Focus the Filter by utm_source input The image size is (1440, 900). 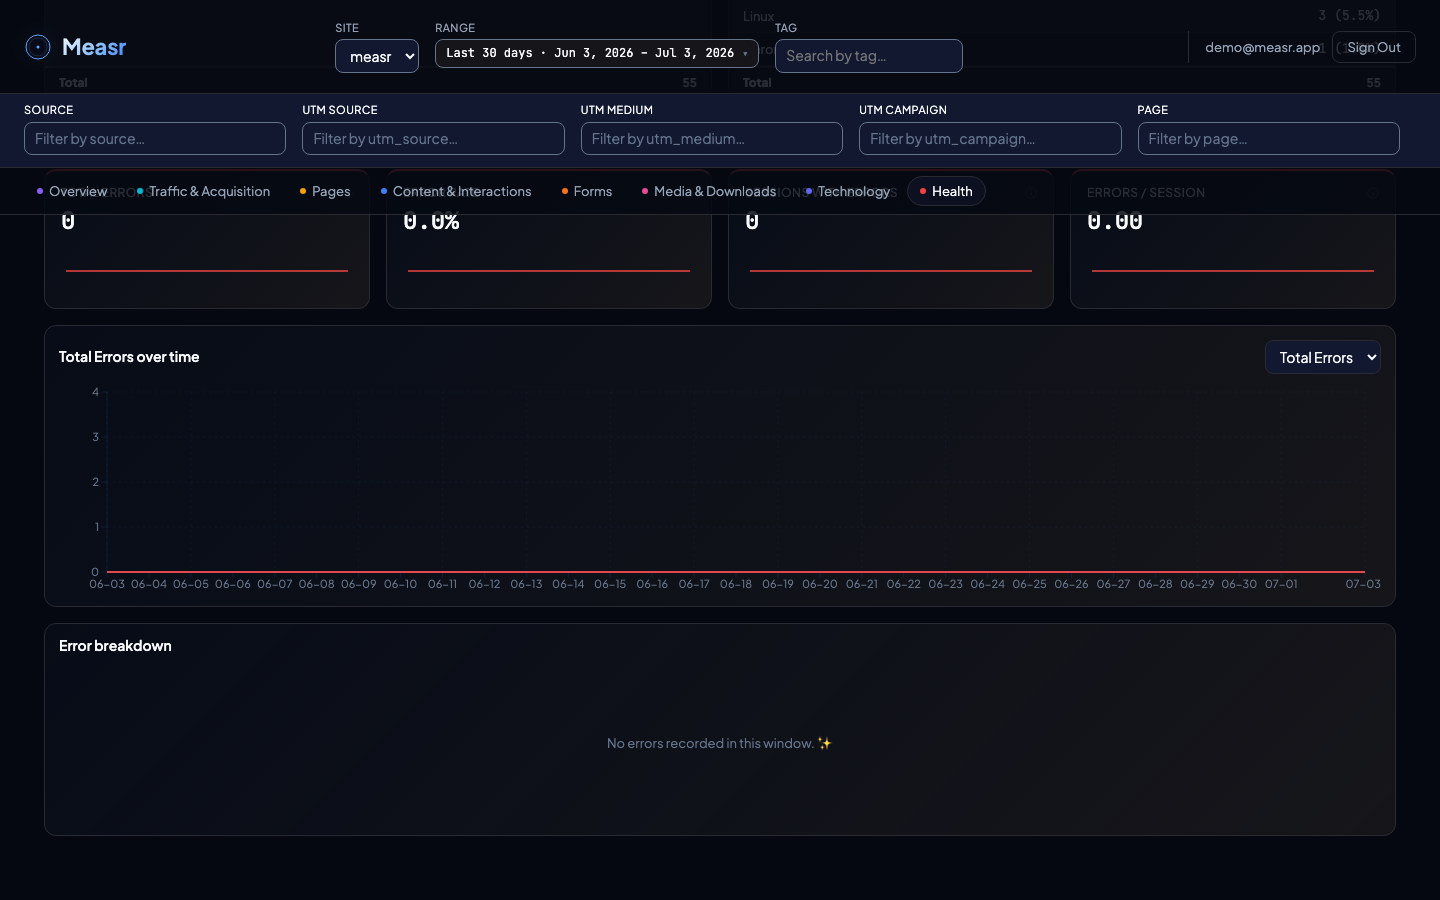(433, 139)
